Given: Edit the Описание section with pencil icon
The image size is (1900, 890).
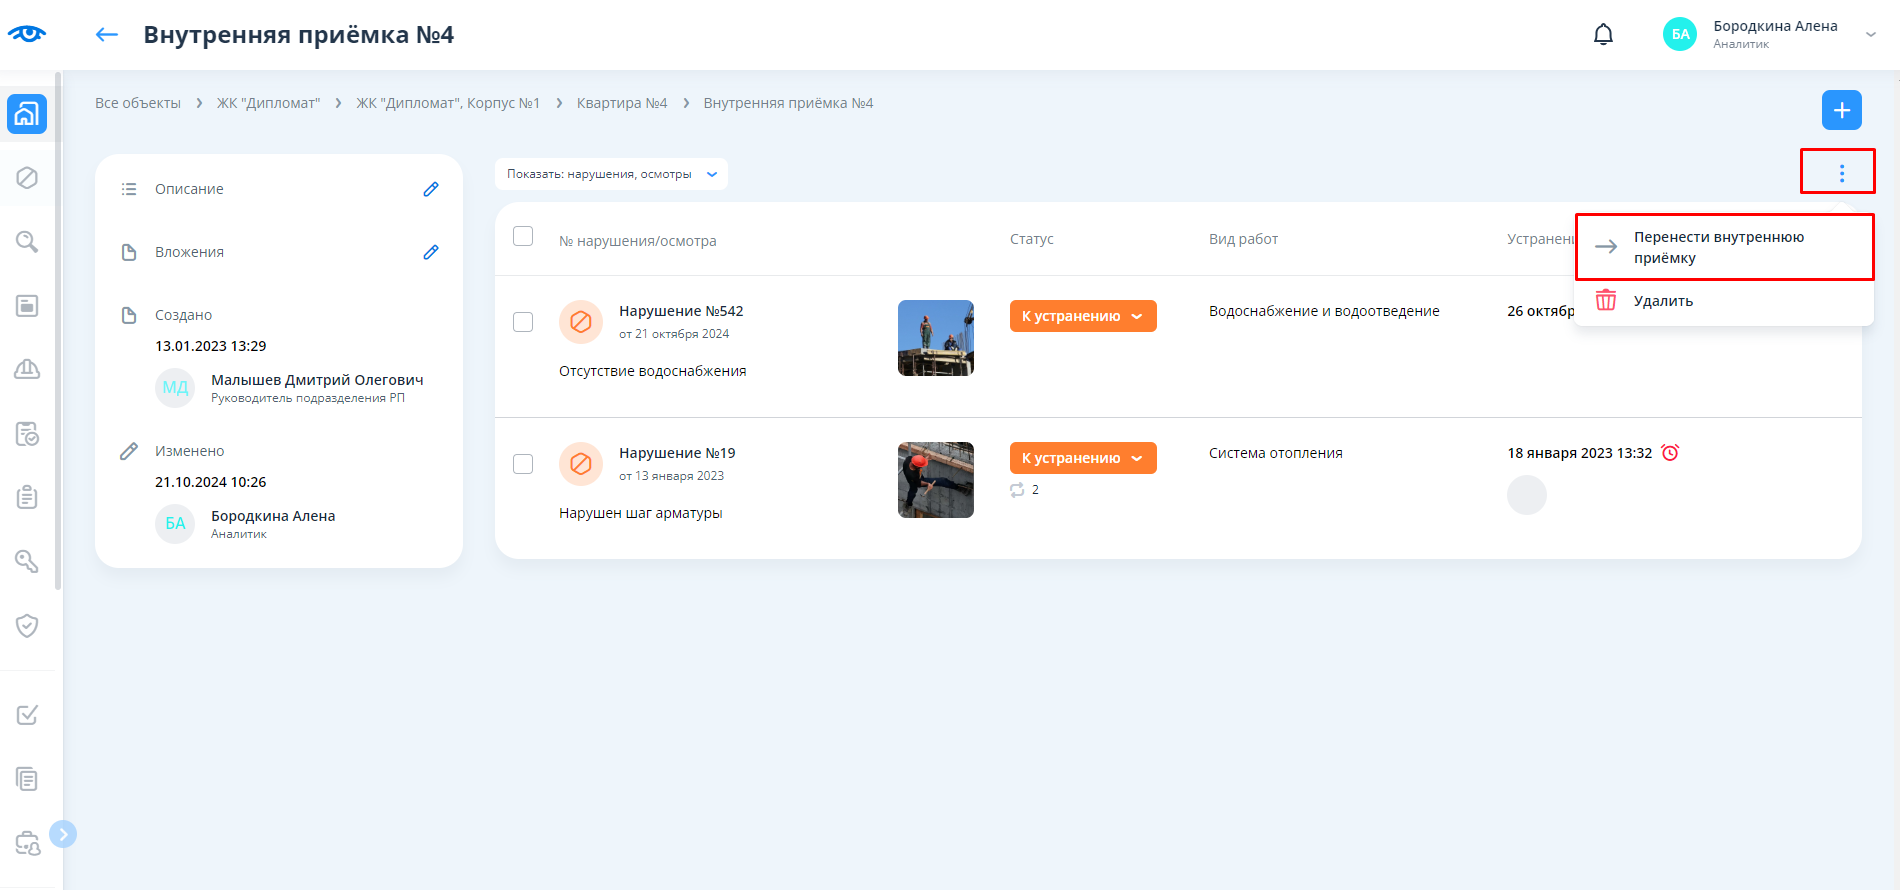Looking at the screenshot, I should coord(431,189).
